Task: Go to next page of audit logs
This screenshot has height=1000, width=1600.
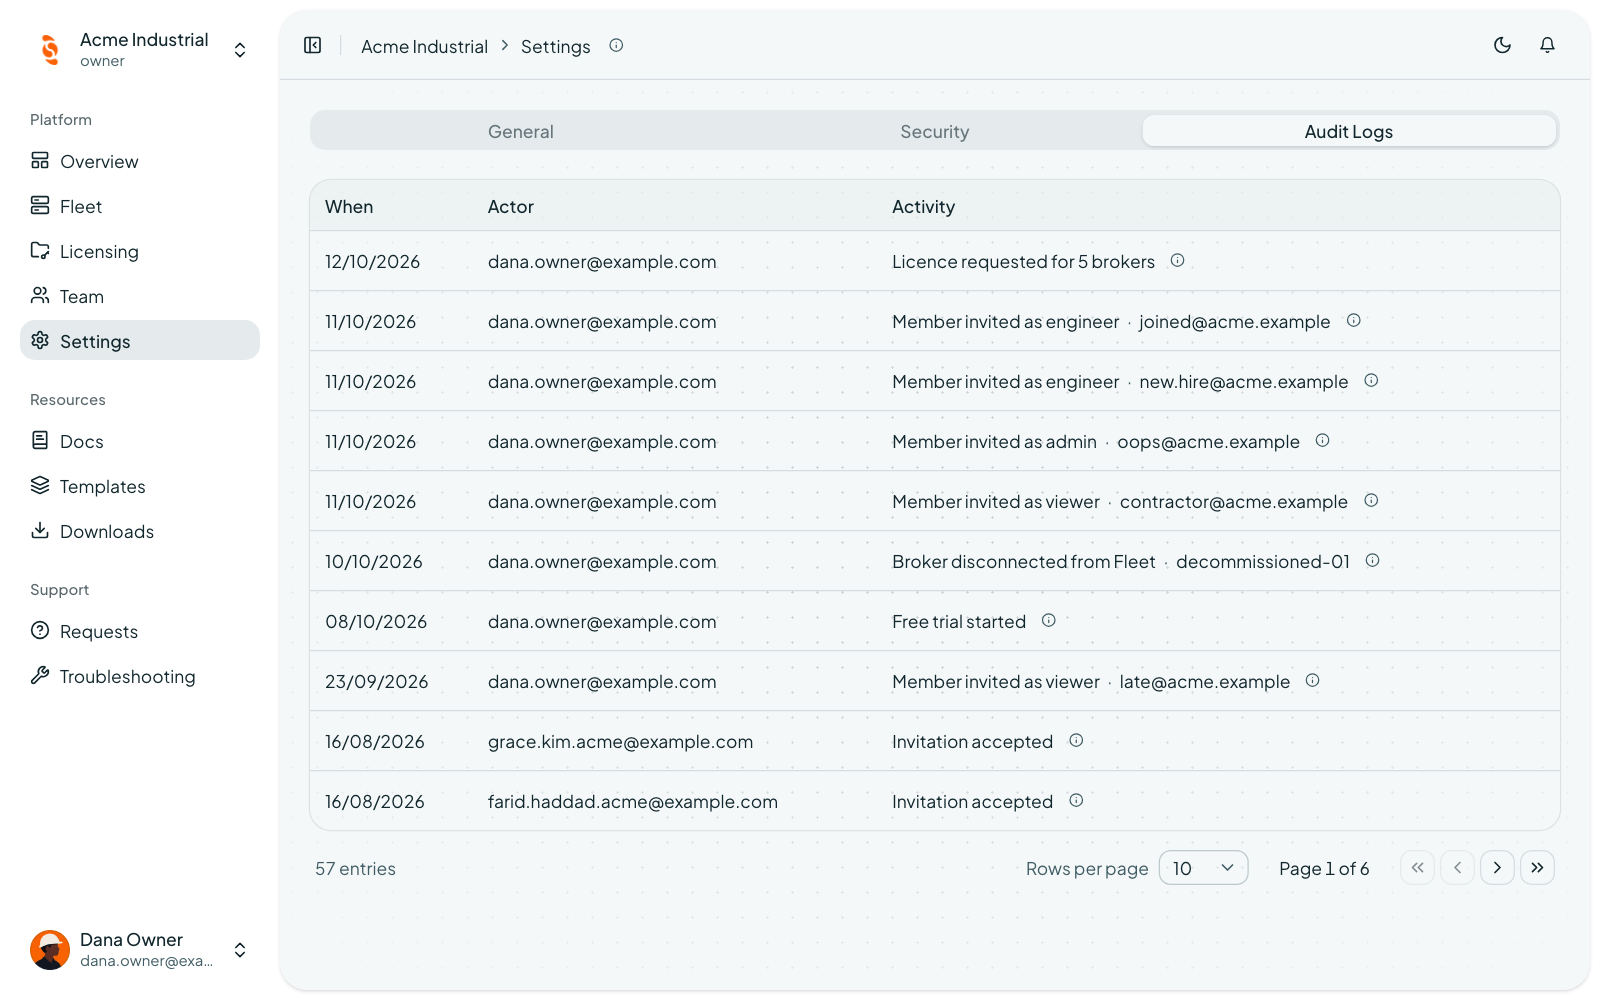Action: point(1497,868)
